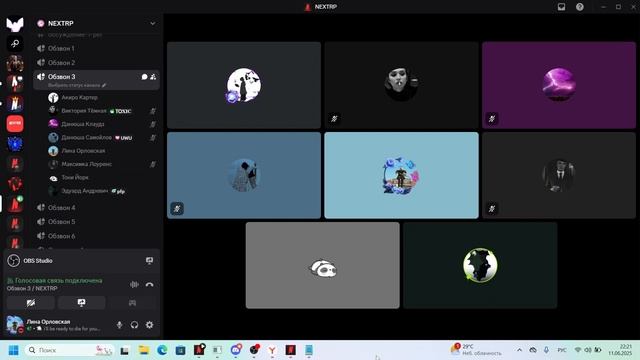Select Тони Йорк in the voice member list
This screenshot has height=360, width=640.
[102, 178]
